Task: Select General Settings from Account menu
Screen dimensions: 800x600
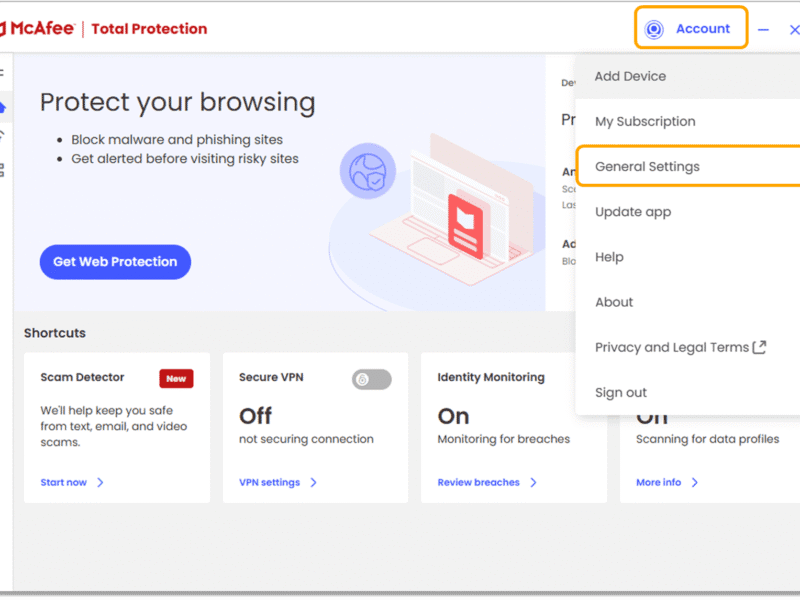Action: tap(647, 167)
